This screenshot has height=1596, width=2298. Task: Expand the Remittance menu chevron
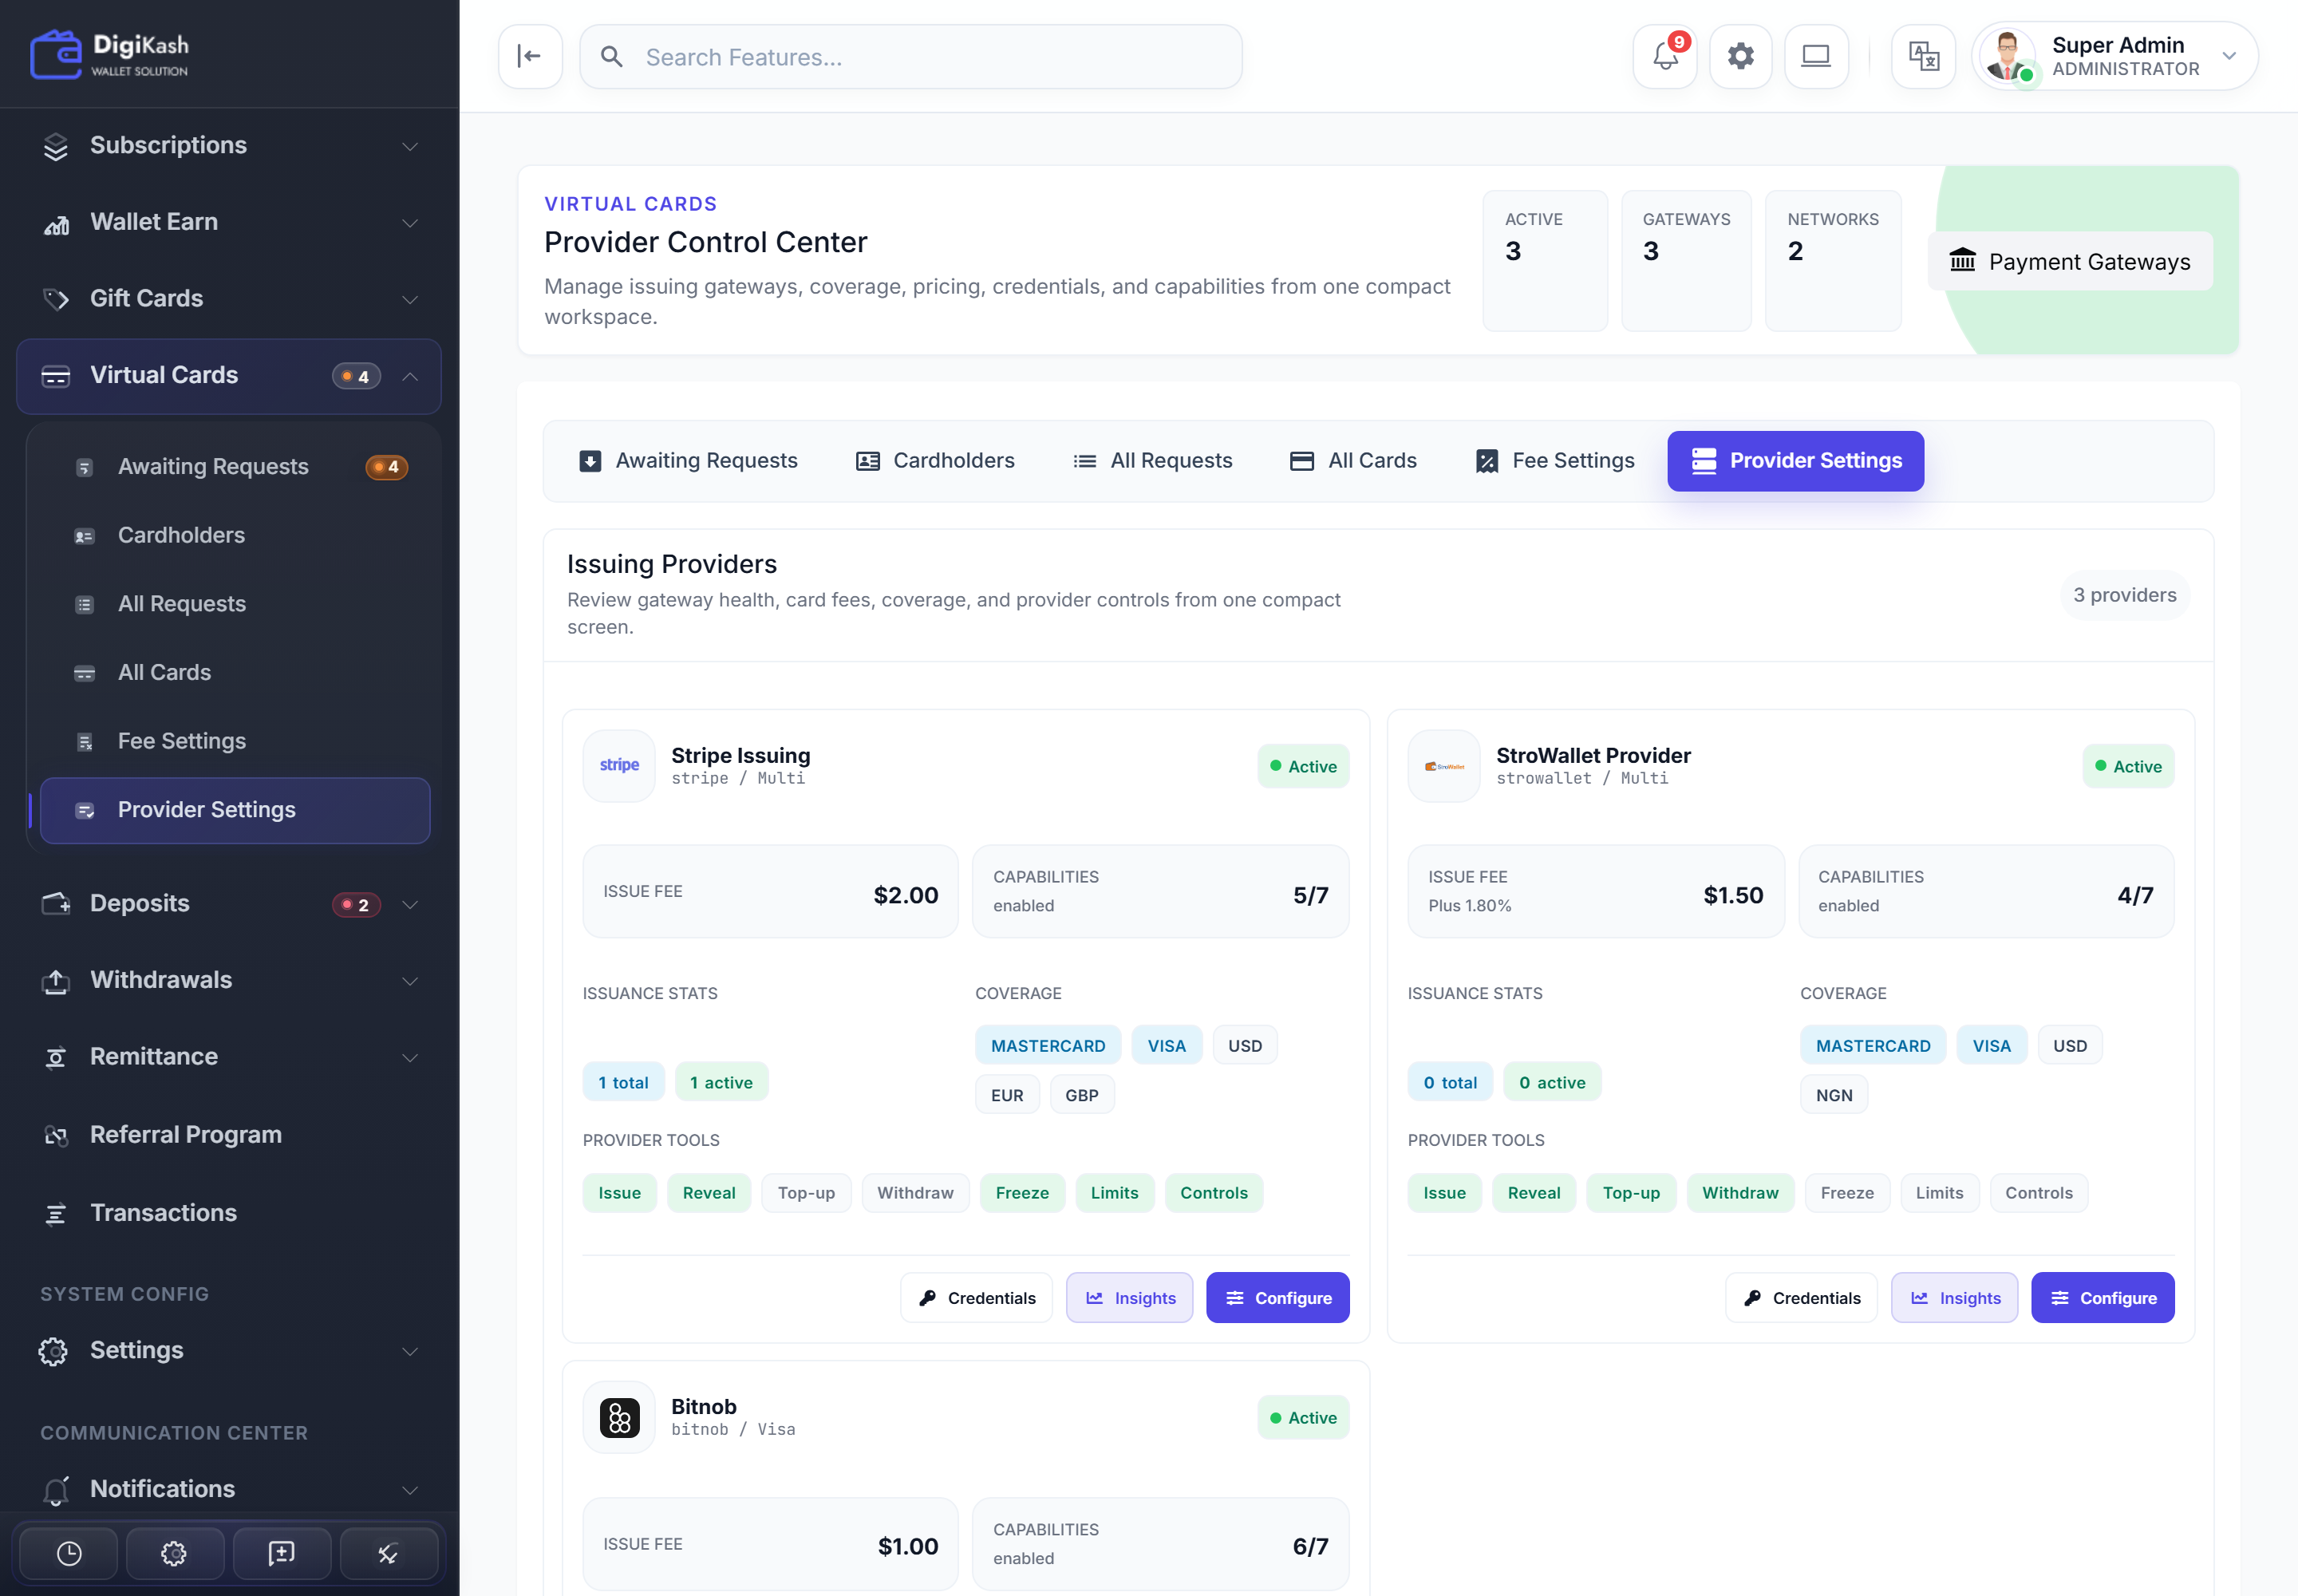coord(410,1057)
